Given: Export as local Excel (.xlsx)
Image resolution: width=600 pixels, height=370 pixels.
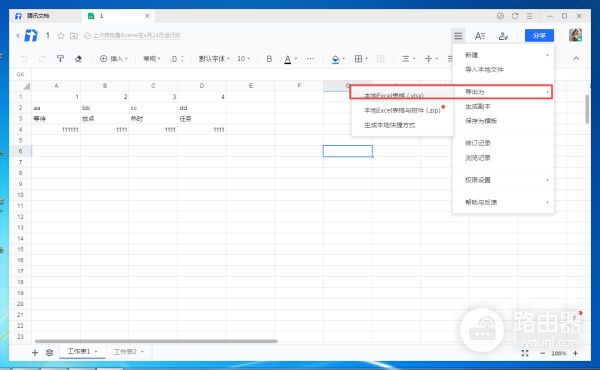Looking at the screenshot, I should [x=402, y=95].
